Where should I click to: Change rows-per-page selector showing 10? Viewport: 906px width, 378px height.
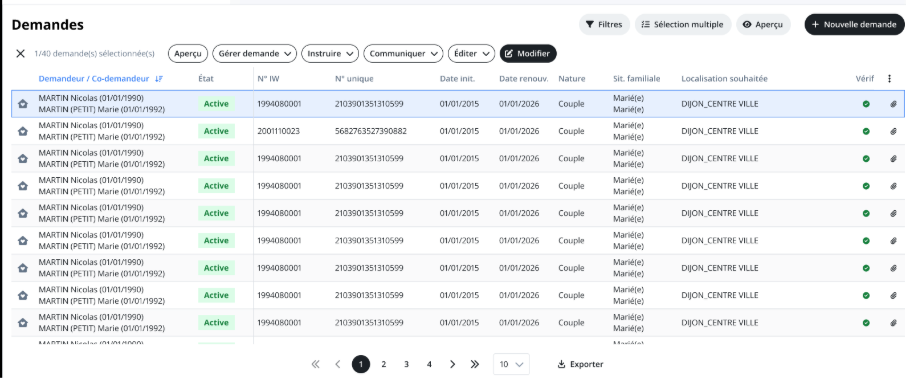click(511, 364)
